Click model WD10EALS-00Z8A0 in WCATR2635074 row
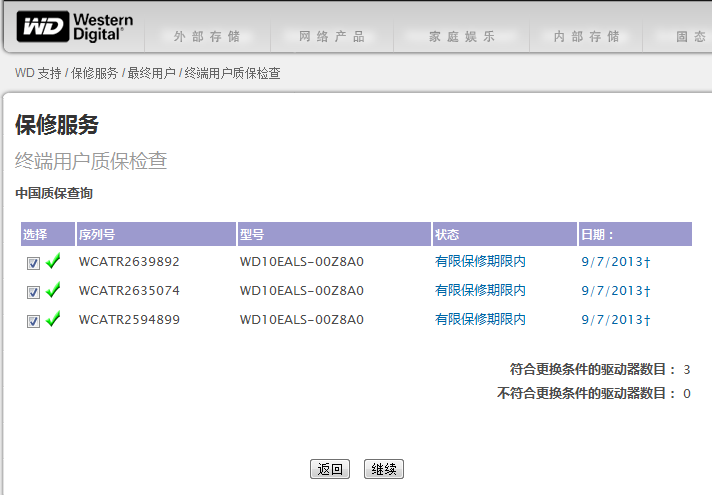This screenshot has height=495, width=712. pos(302,291)
